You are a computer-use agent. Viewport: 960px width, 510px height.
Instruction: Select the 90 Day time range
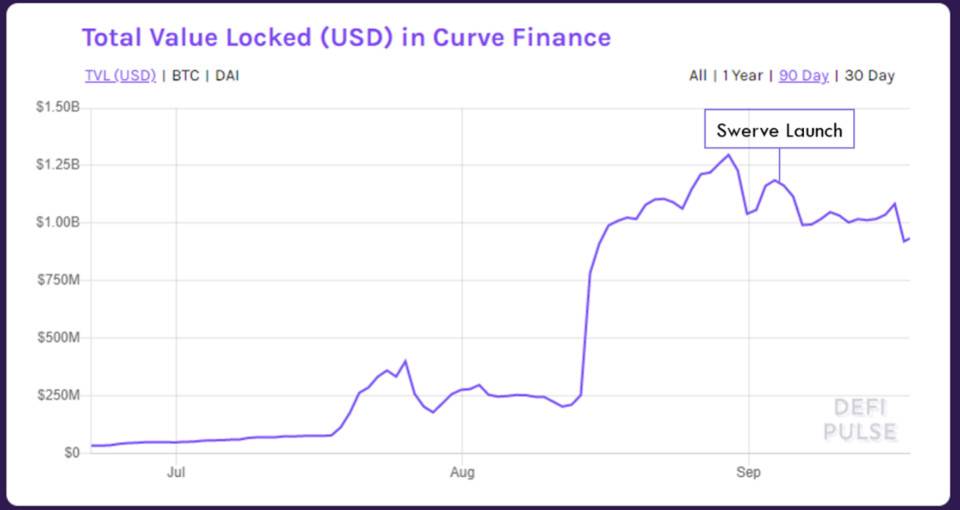[x=803, y=76]
